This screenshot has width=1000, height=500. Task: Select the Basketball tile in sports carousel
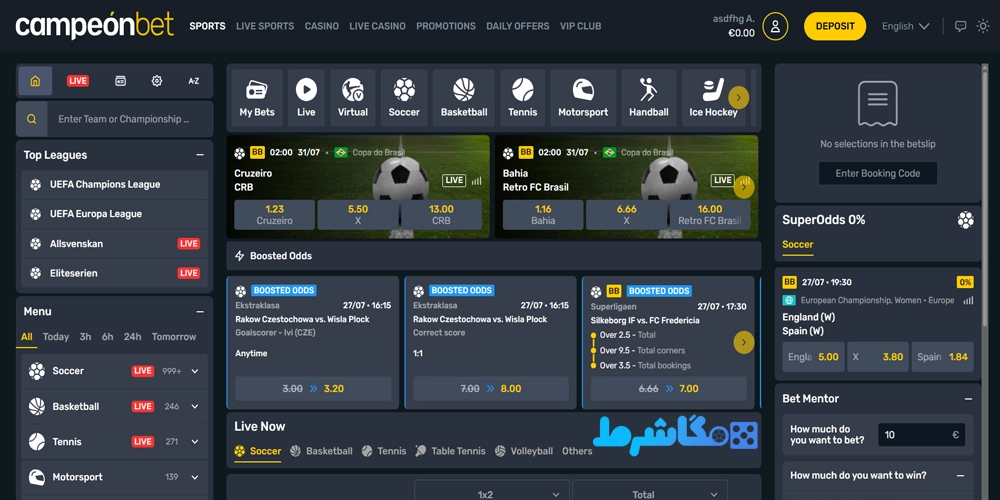point(464,98)
